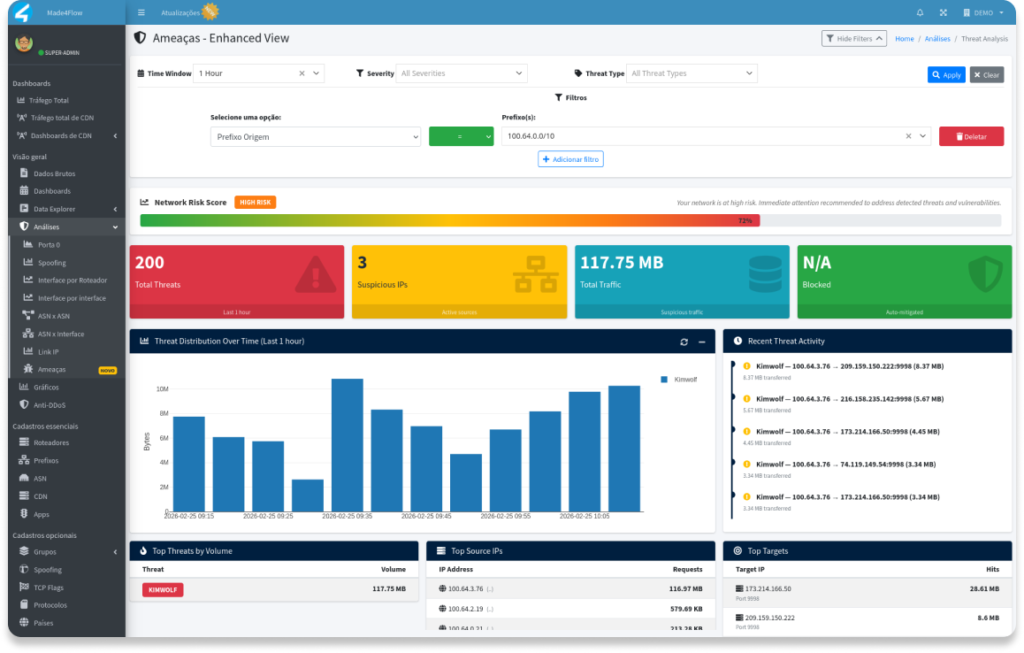Image resolution: width=1024 pixels, height=653 pixels.
Task: Refresh the Threat Distribution chart
Action: click(x=684, y=342)
